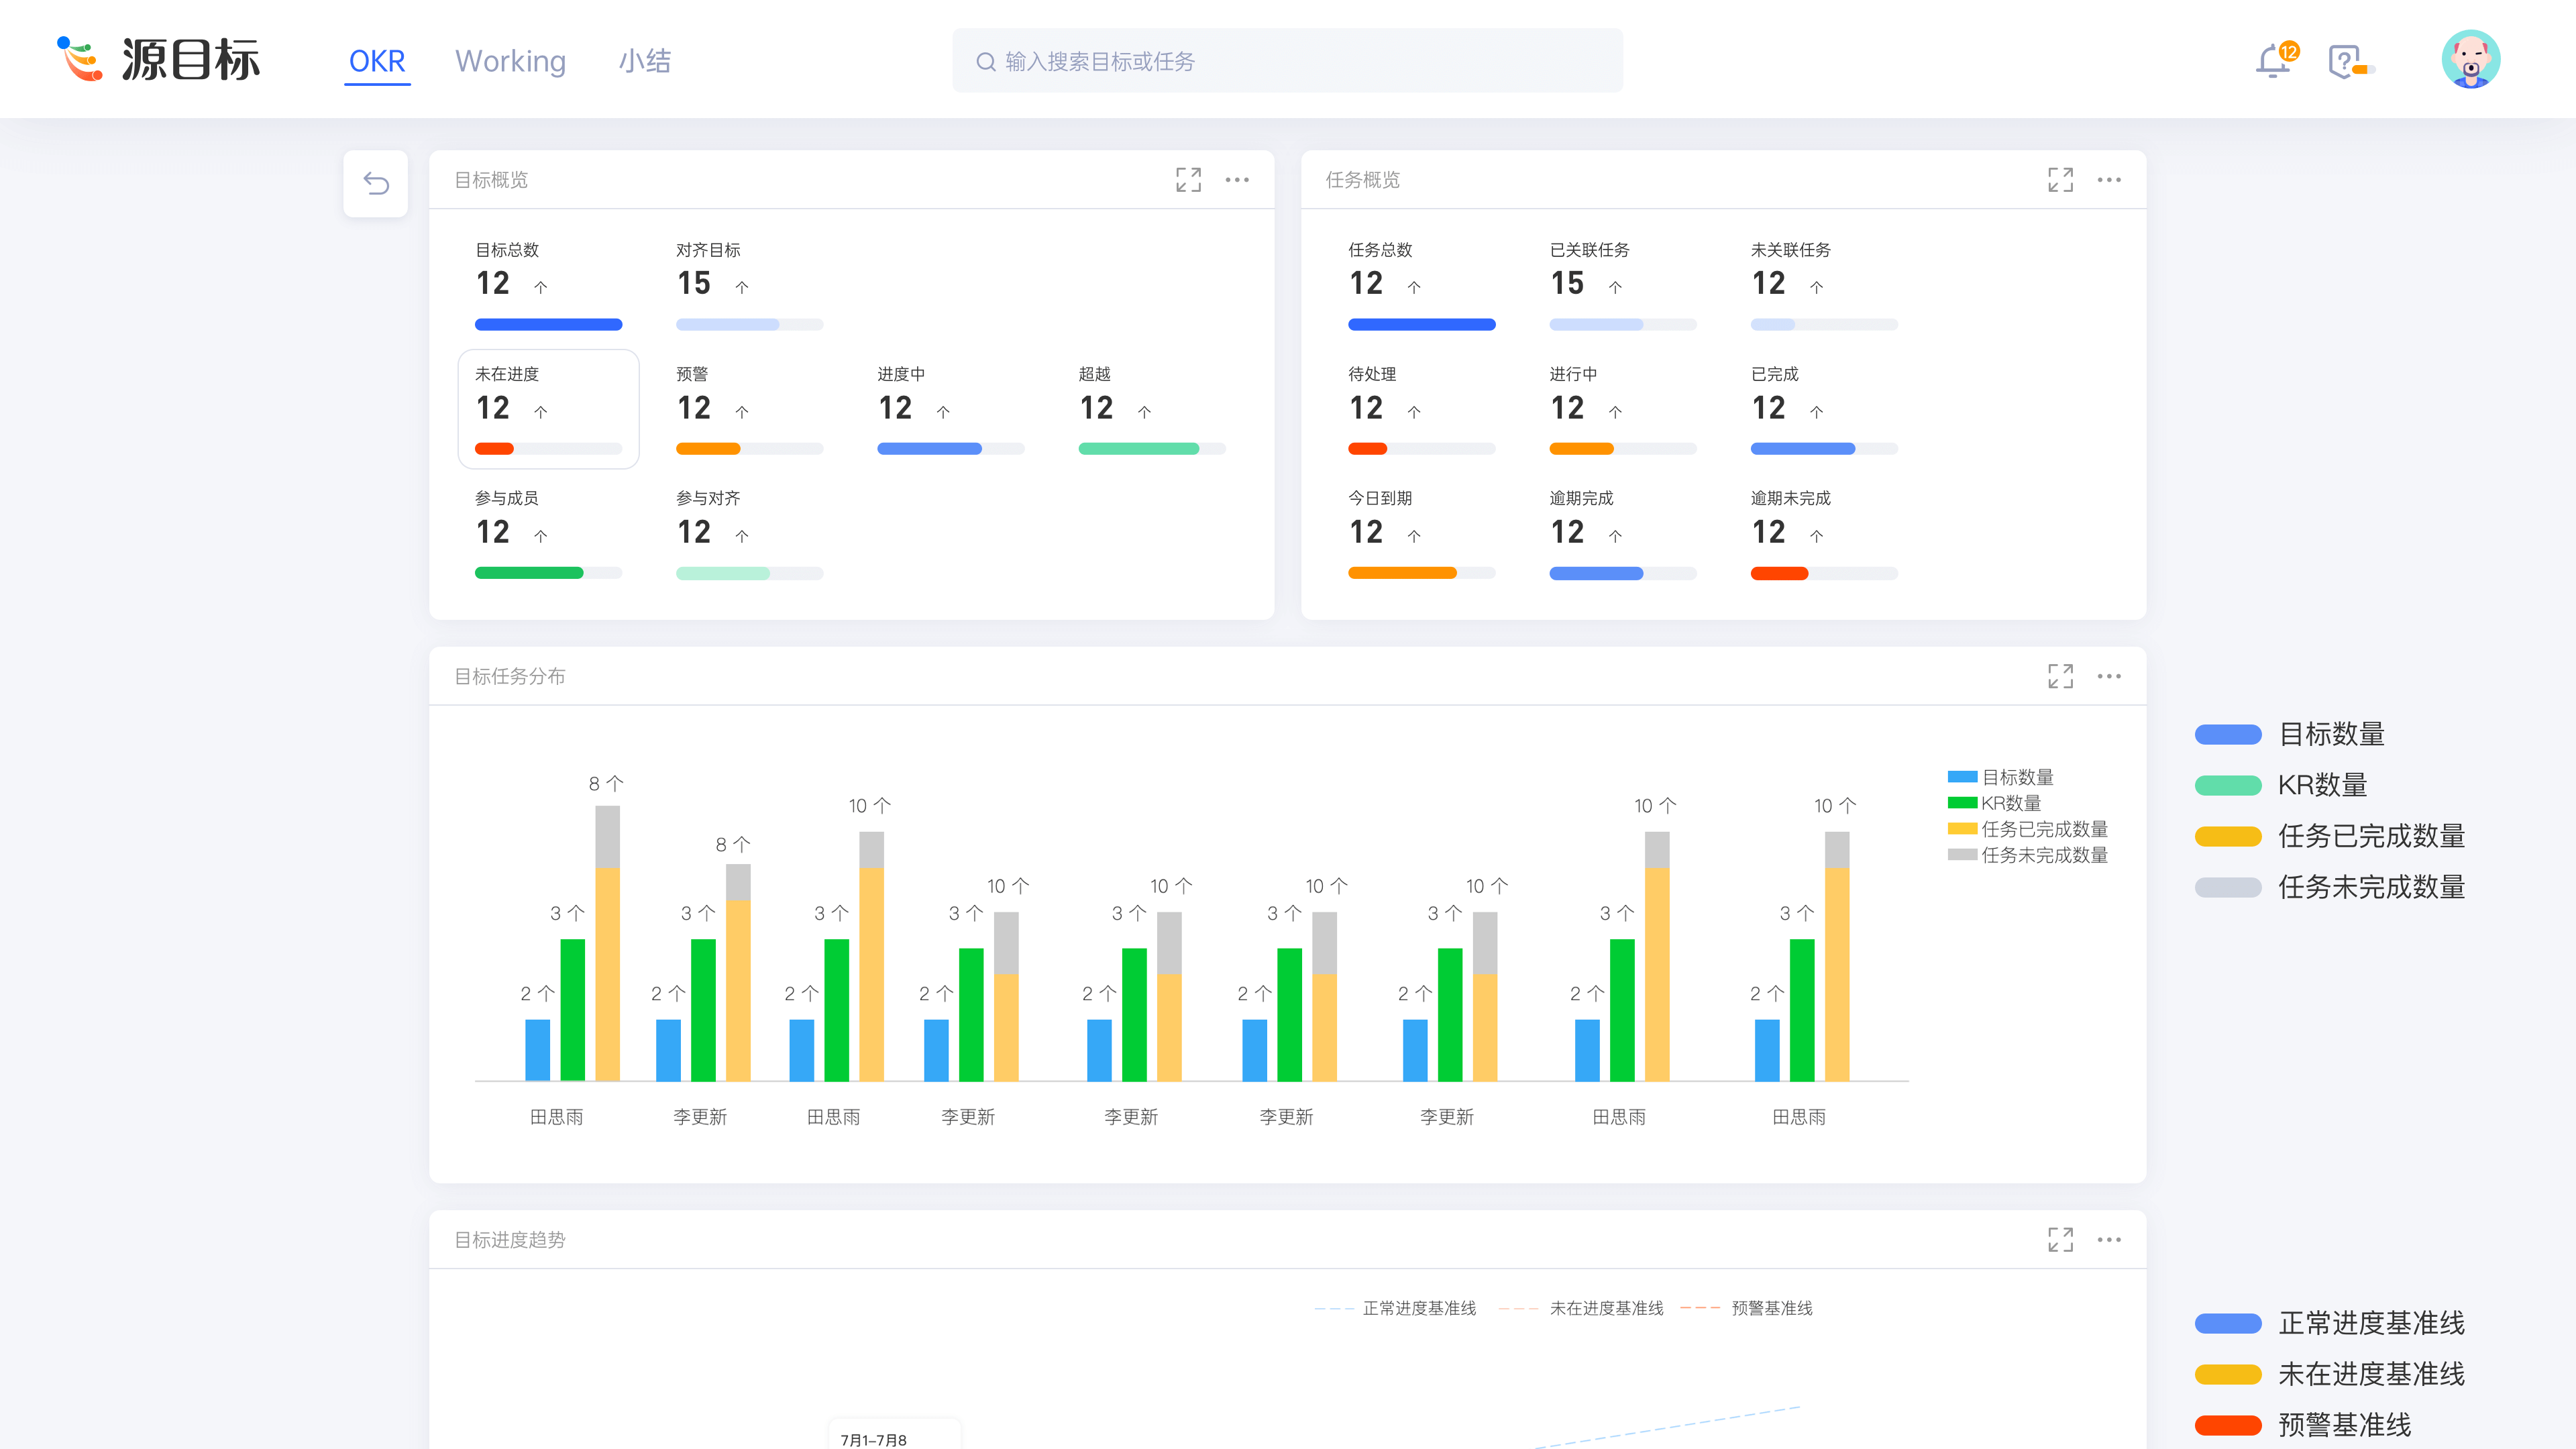Viewport: 2576px width, 1449px height.
Task: Toggle 目标数量 series in chart legend
Action: pyautogui.click(x=2000, y=777)
